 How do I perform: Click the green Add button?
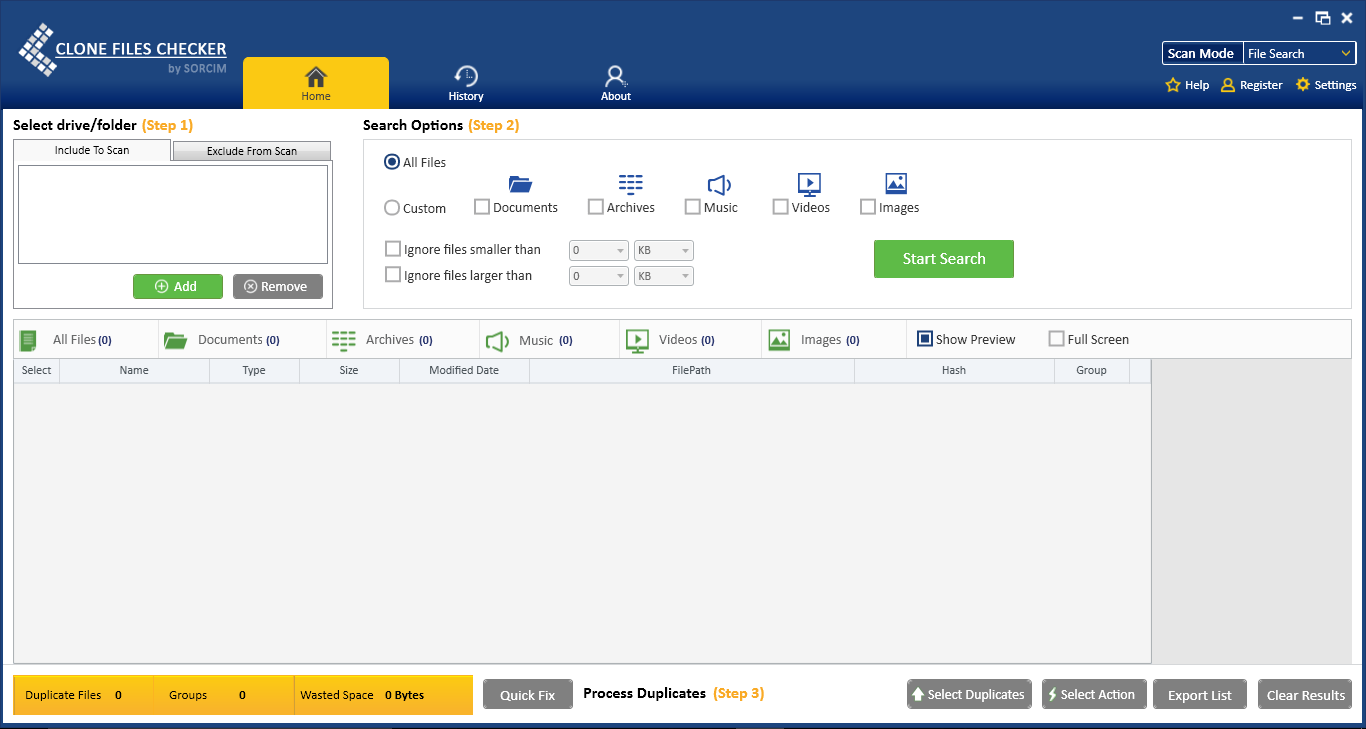(178, 286)
